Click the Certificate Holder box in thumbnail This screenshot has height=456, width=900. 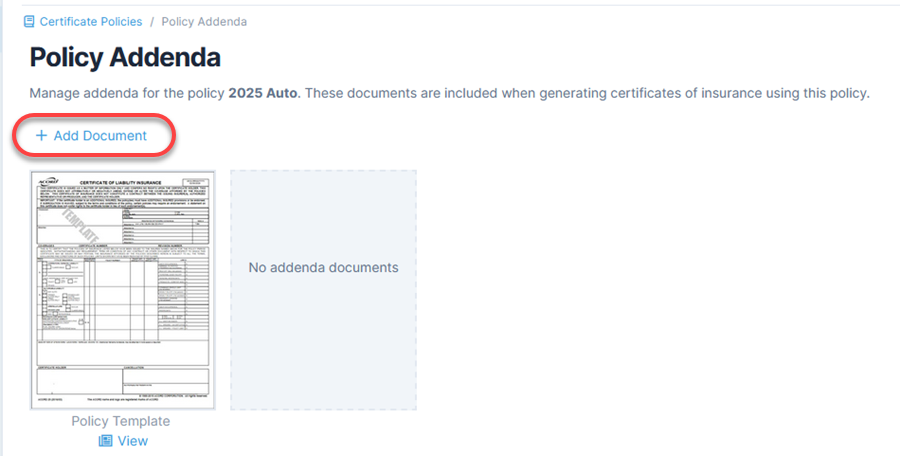[79, 381]
